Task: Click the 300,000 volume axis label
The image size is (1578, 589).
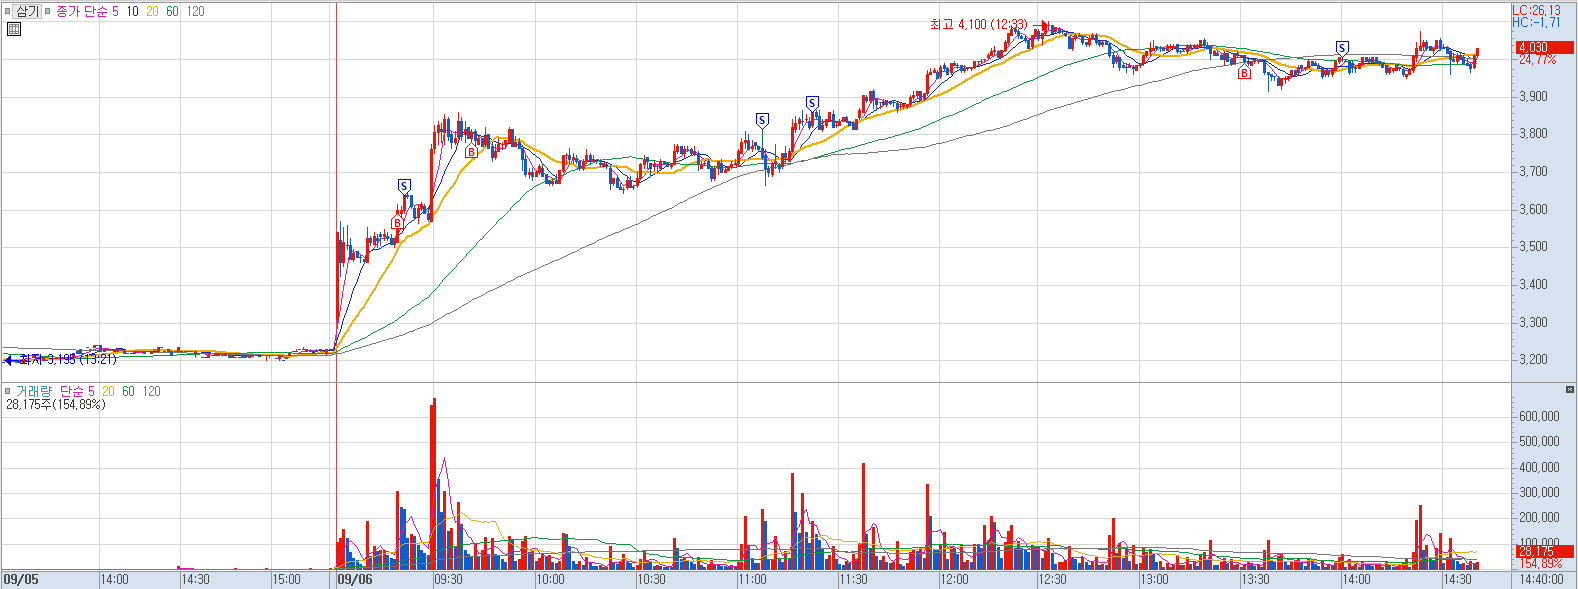Action: pyautogui.click(x=1539, y=492)
